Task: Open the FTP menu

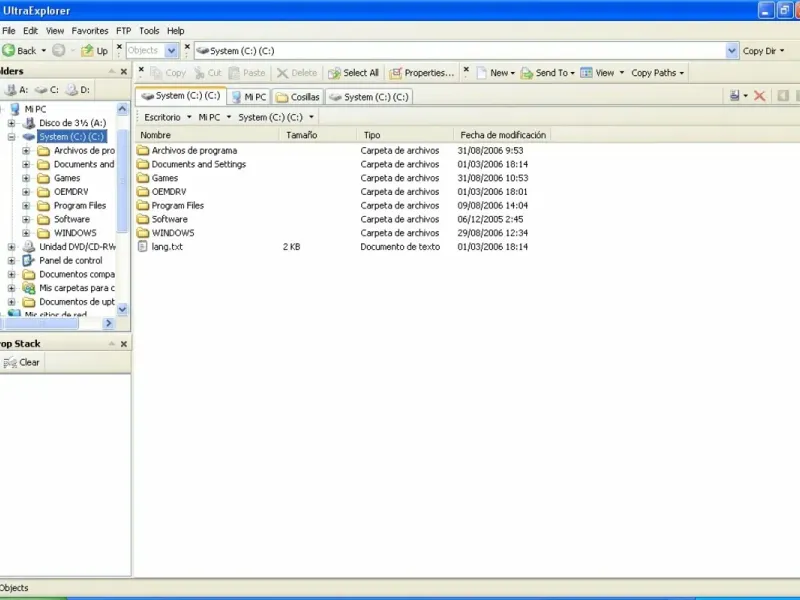Action: tap(123, 31)
